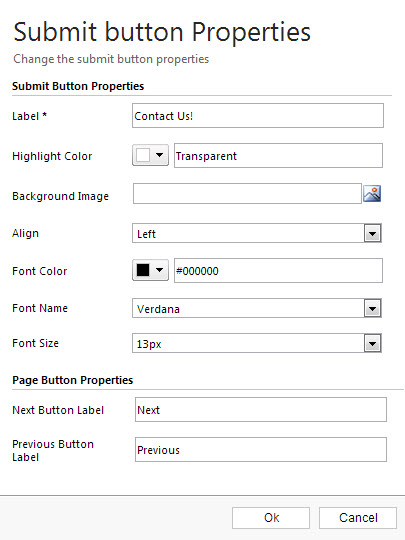405x540 pixels.
Task: Select the Align combo box showing Left
Action: (257, 233)
